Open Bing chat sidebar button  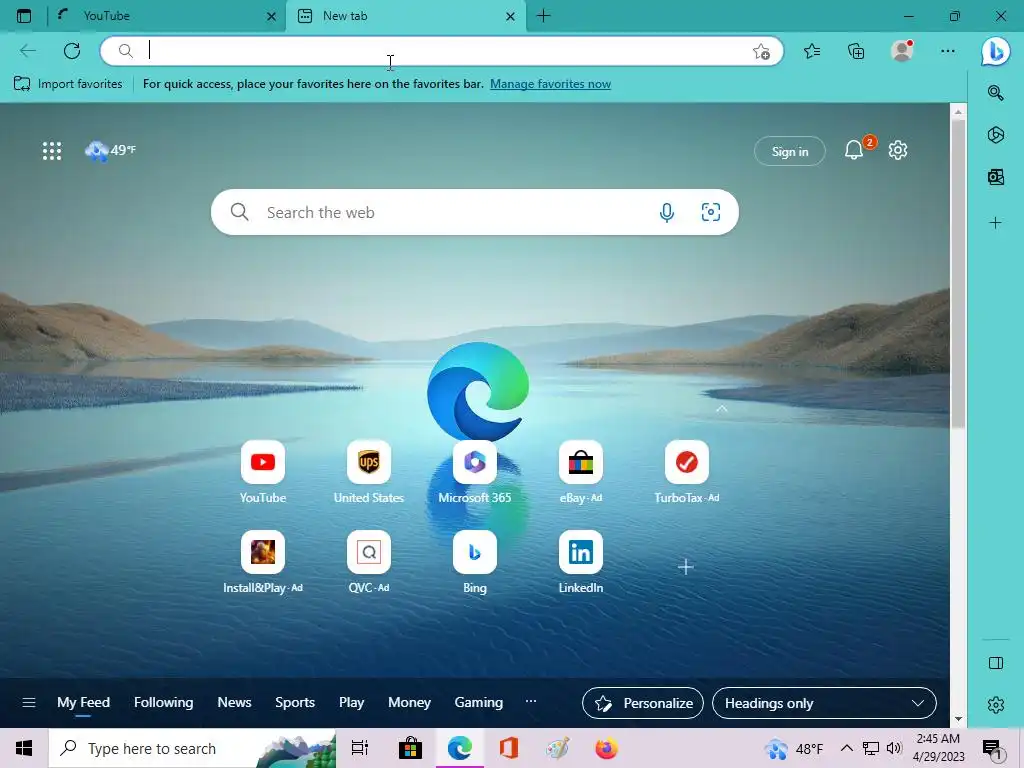click(995, 50)
